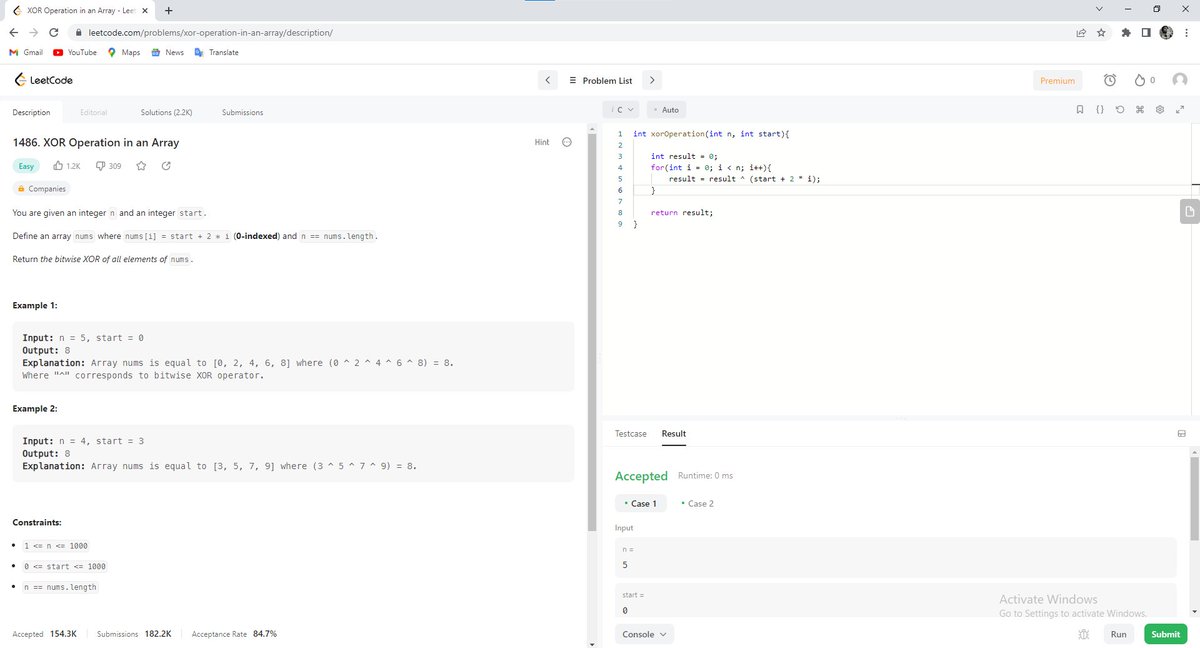Click the Premium button
Viewport: 1200px width, 648px height.
tap(1057, 80)
